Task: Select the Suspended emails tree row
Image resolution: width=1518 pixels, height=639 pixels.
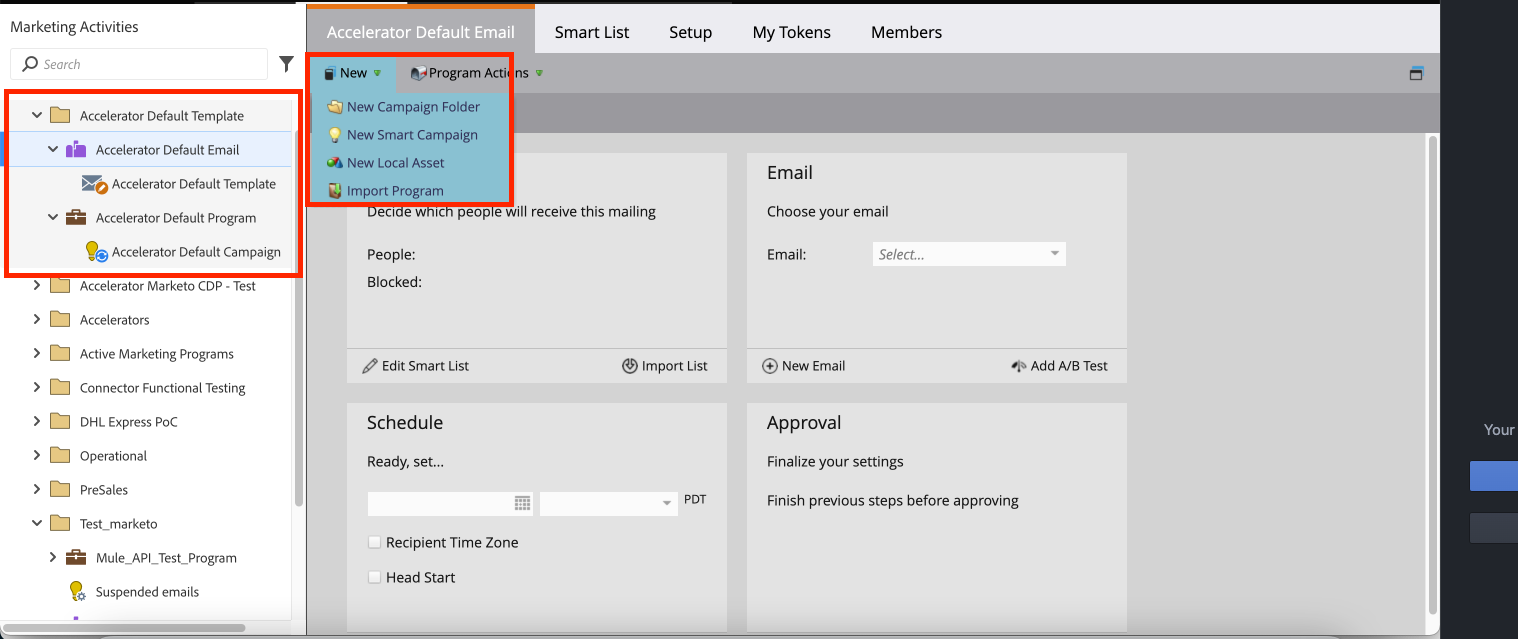Action: 148,592
